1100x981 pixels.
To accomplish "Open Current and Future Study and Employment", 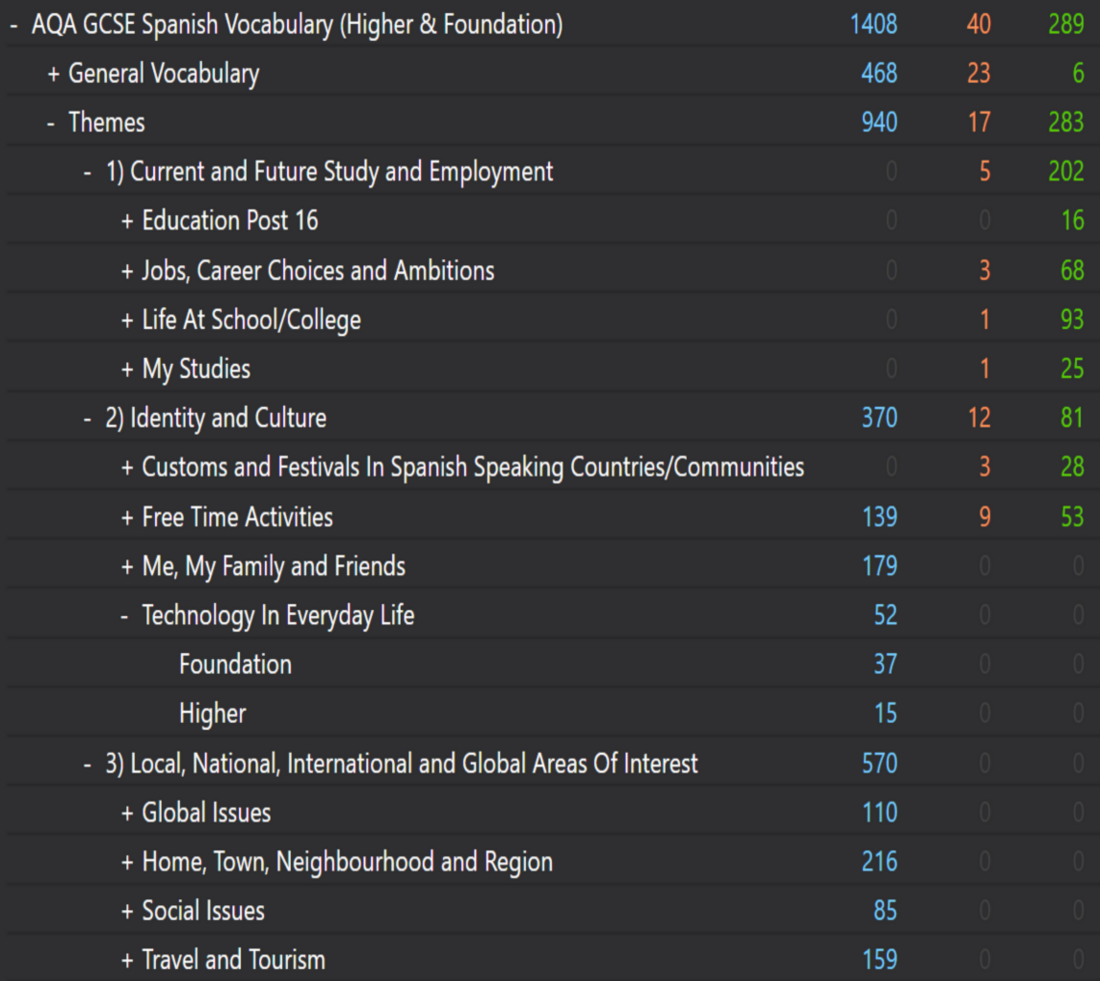I will point(329,173).
